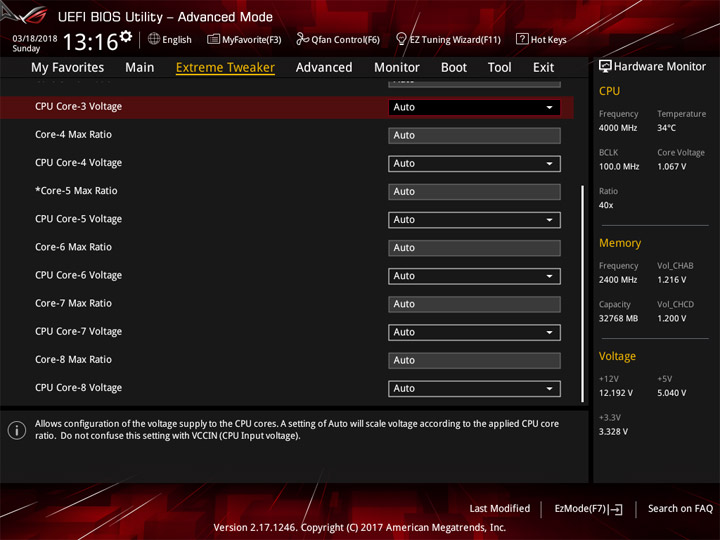Click Capacity value 32768 MB

point(618,318)
